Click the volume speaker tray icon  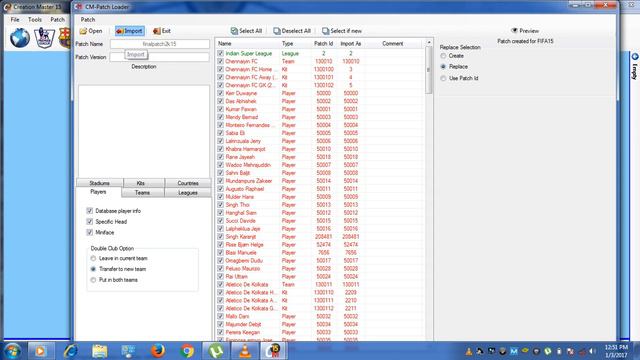pyautogui.click(x=593, y=351)
